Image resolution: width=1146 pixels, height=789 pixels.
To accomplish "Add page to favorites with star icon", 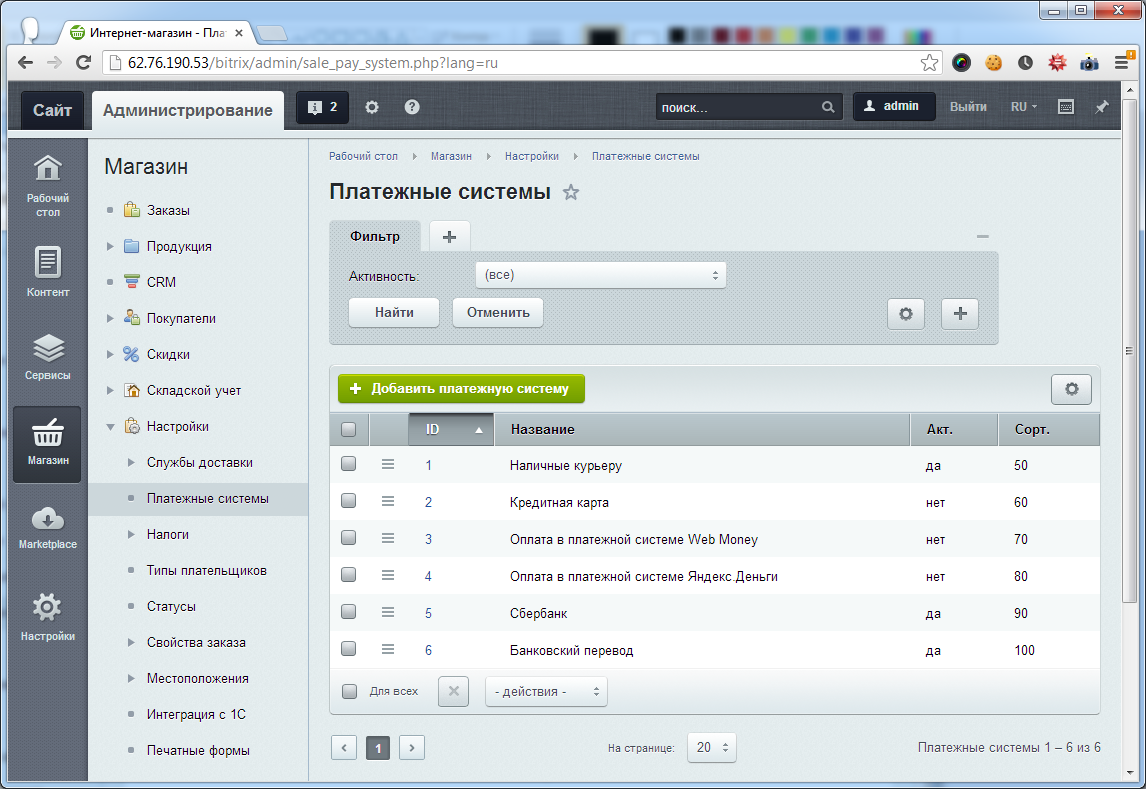I will click(x=571, y=192).
